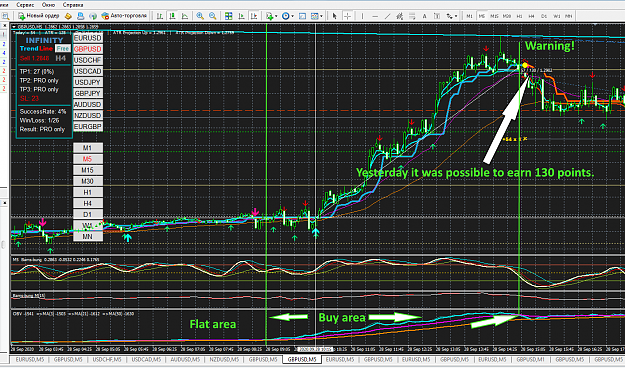Switch to the AUDUSD,M5 chart tab
This screenshot has width=625, height=368.
coord(185,360)
